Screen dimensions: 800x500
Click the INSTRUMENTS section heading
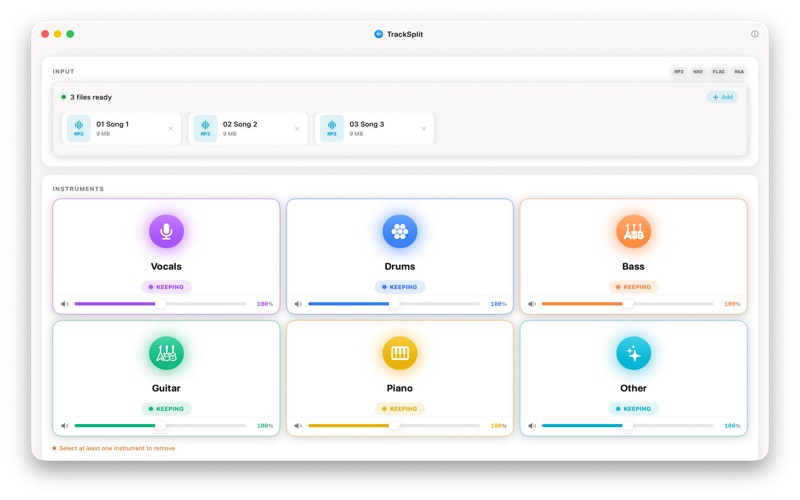coord(78,189)
